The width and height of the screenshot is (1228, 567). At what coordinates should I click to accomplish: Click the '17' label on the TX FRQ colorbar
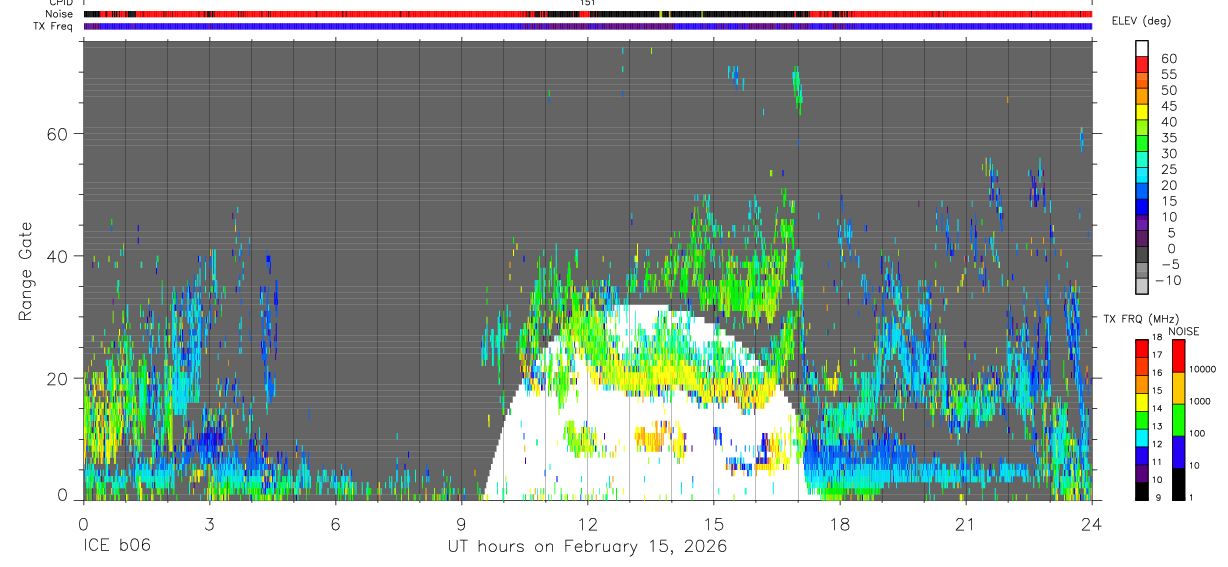click(x=1159, y=355)
